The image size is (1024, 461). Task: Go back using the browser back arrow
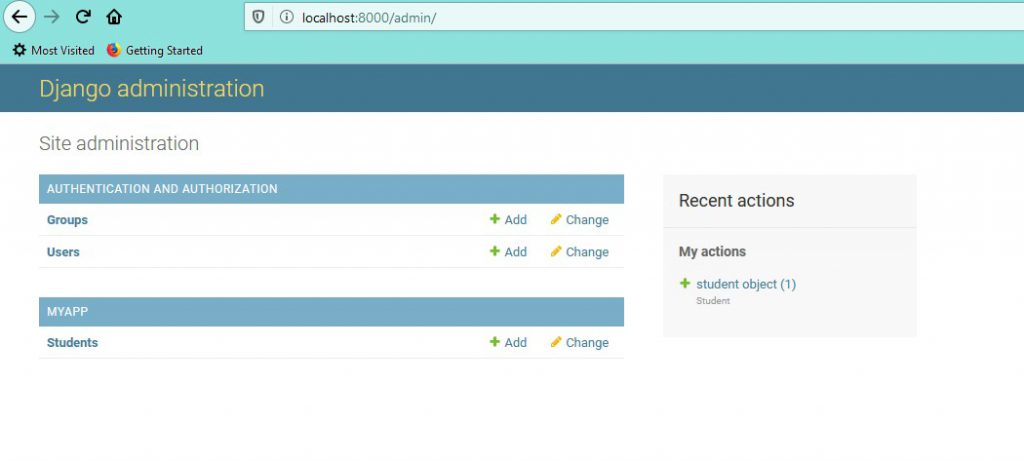click(20, 17)
